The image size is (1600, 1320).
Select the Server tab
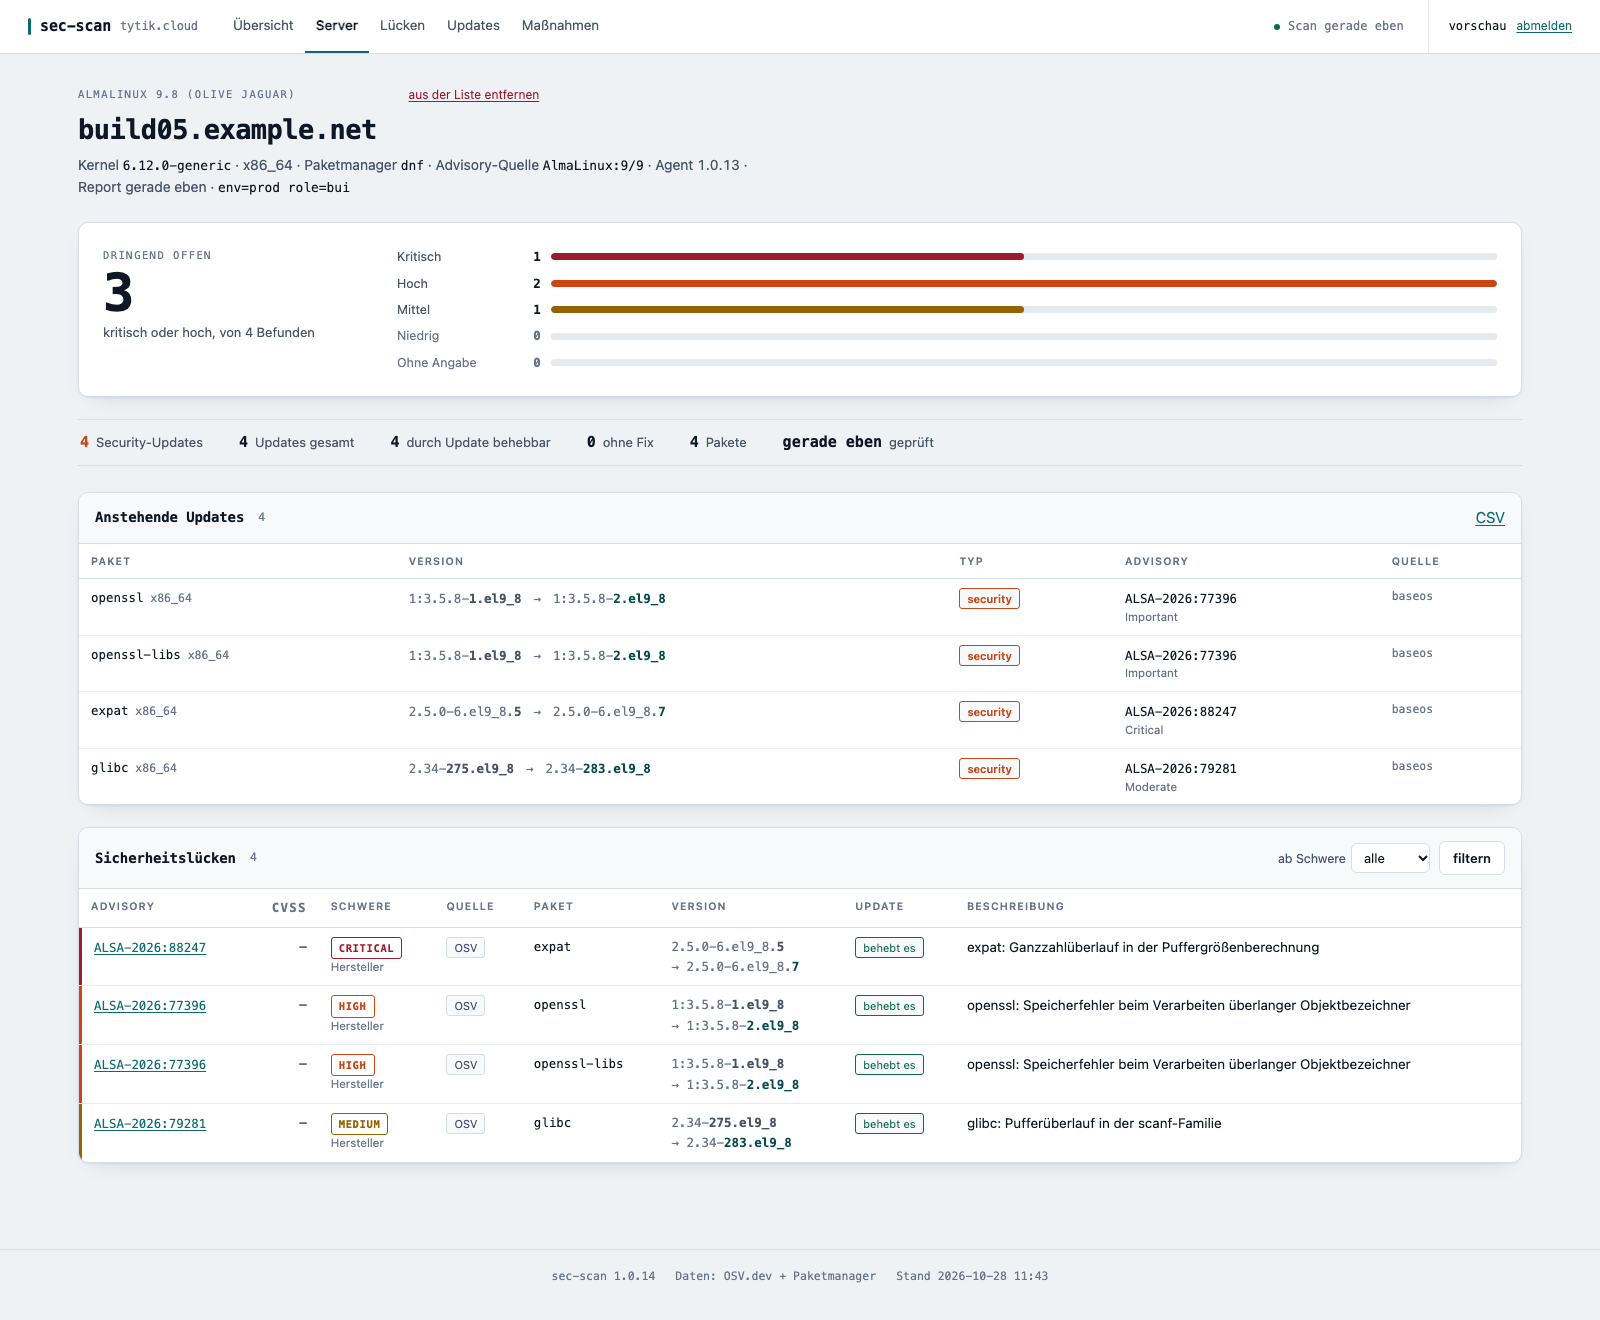point(337,26)
